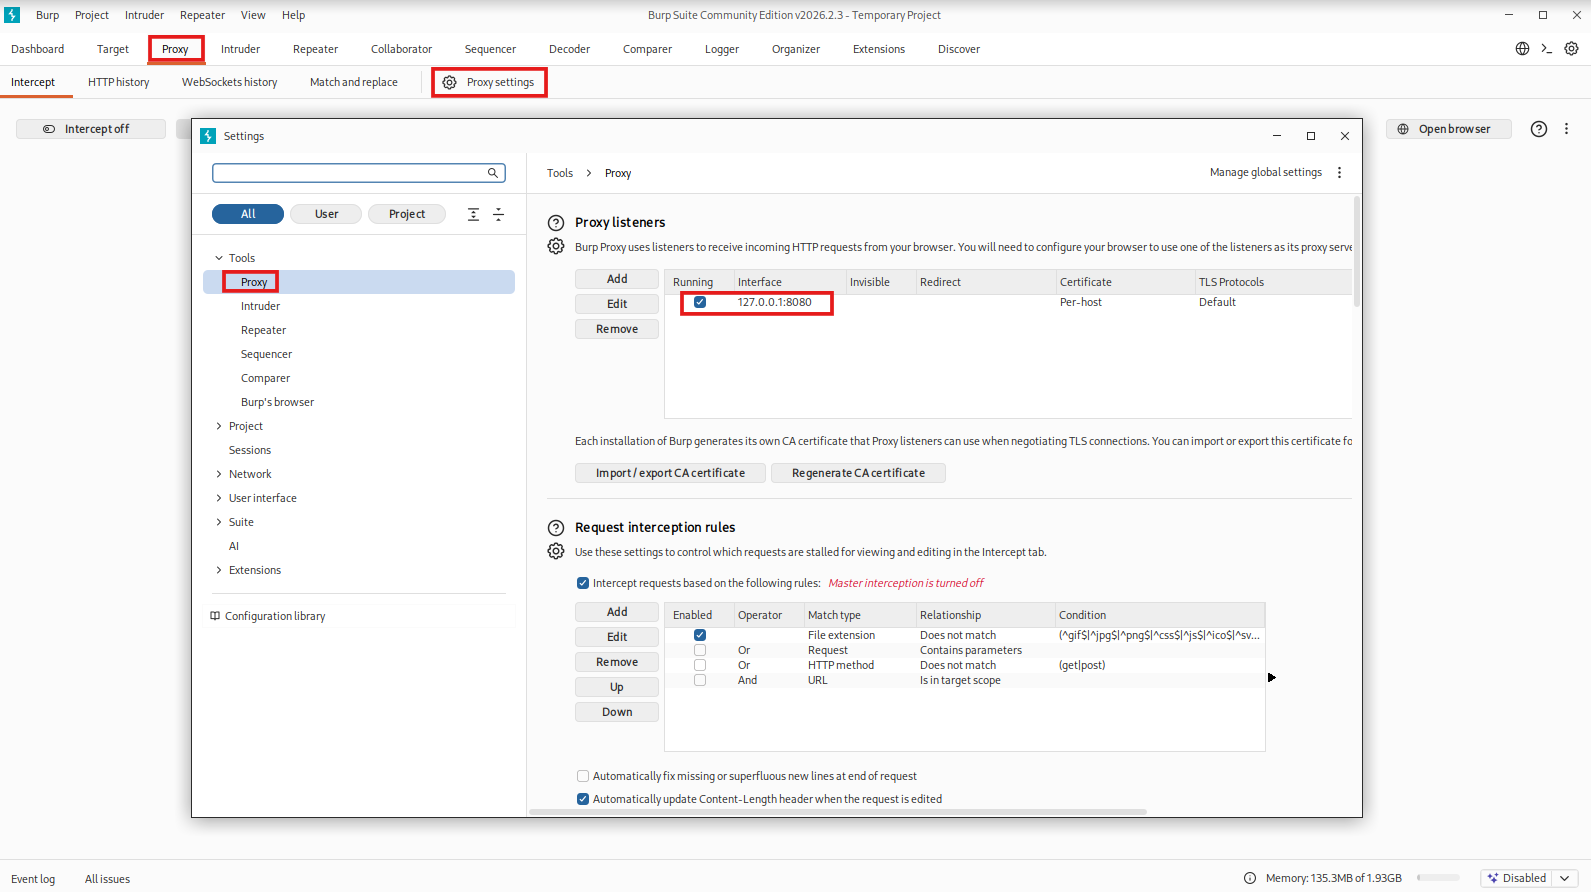Expand the User interface tree node
This screenshot has width=1591, height=892.
[219, 498]
